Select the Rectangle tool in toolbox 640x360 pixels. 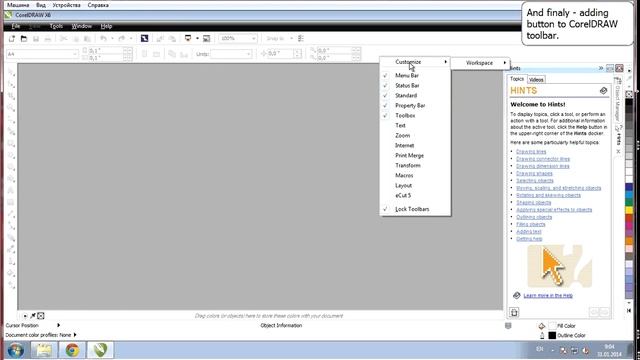(11, 144)
